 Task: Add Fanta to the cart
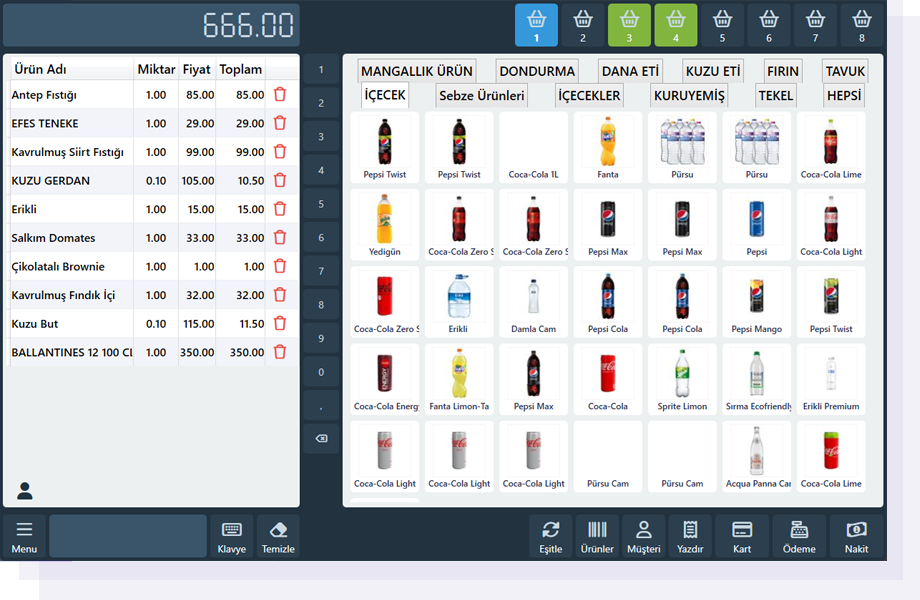608,147
